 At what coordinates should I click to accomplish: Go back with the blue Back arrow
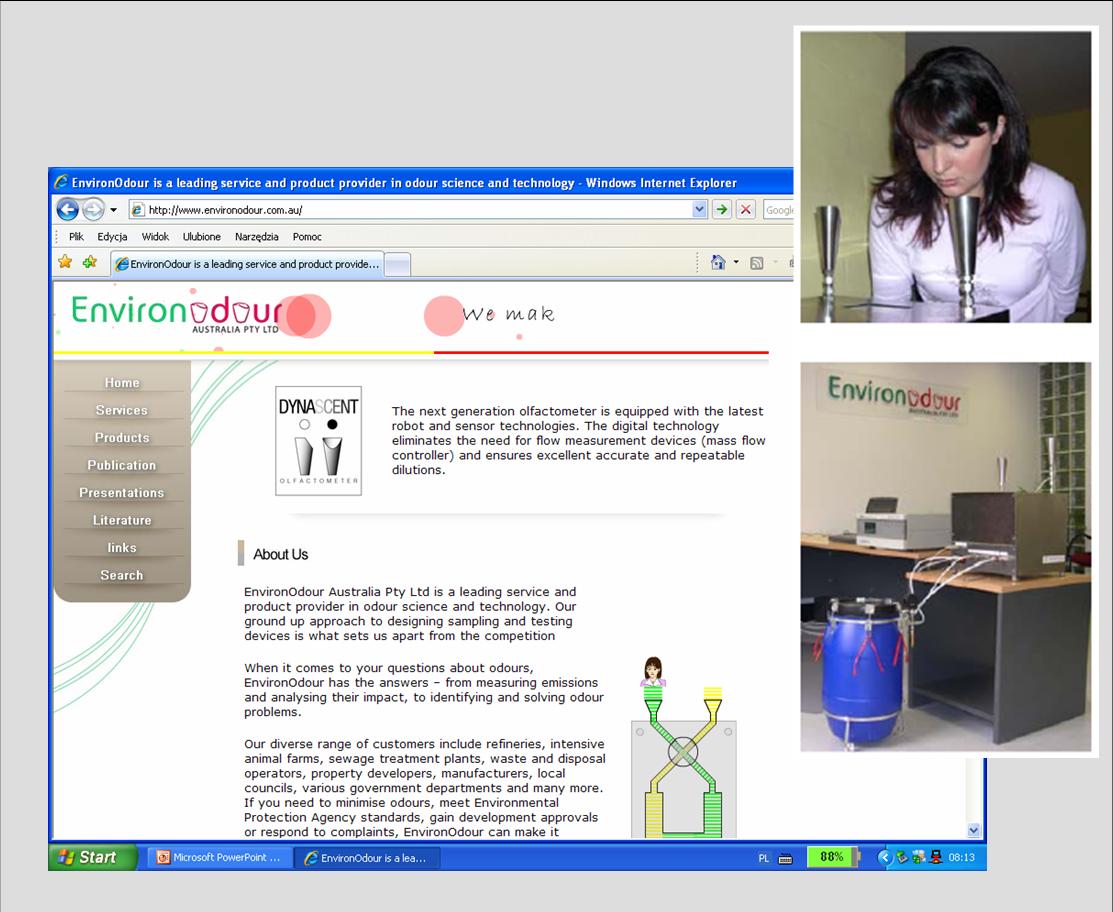[x=67, y=209]
